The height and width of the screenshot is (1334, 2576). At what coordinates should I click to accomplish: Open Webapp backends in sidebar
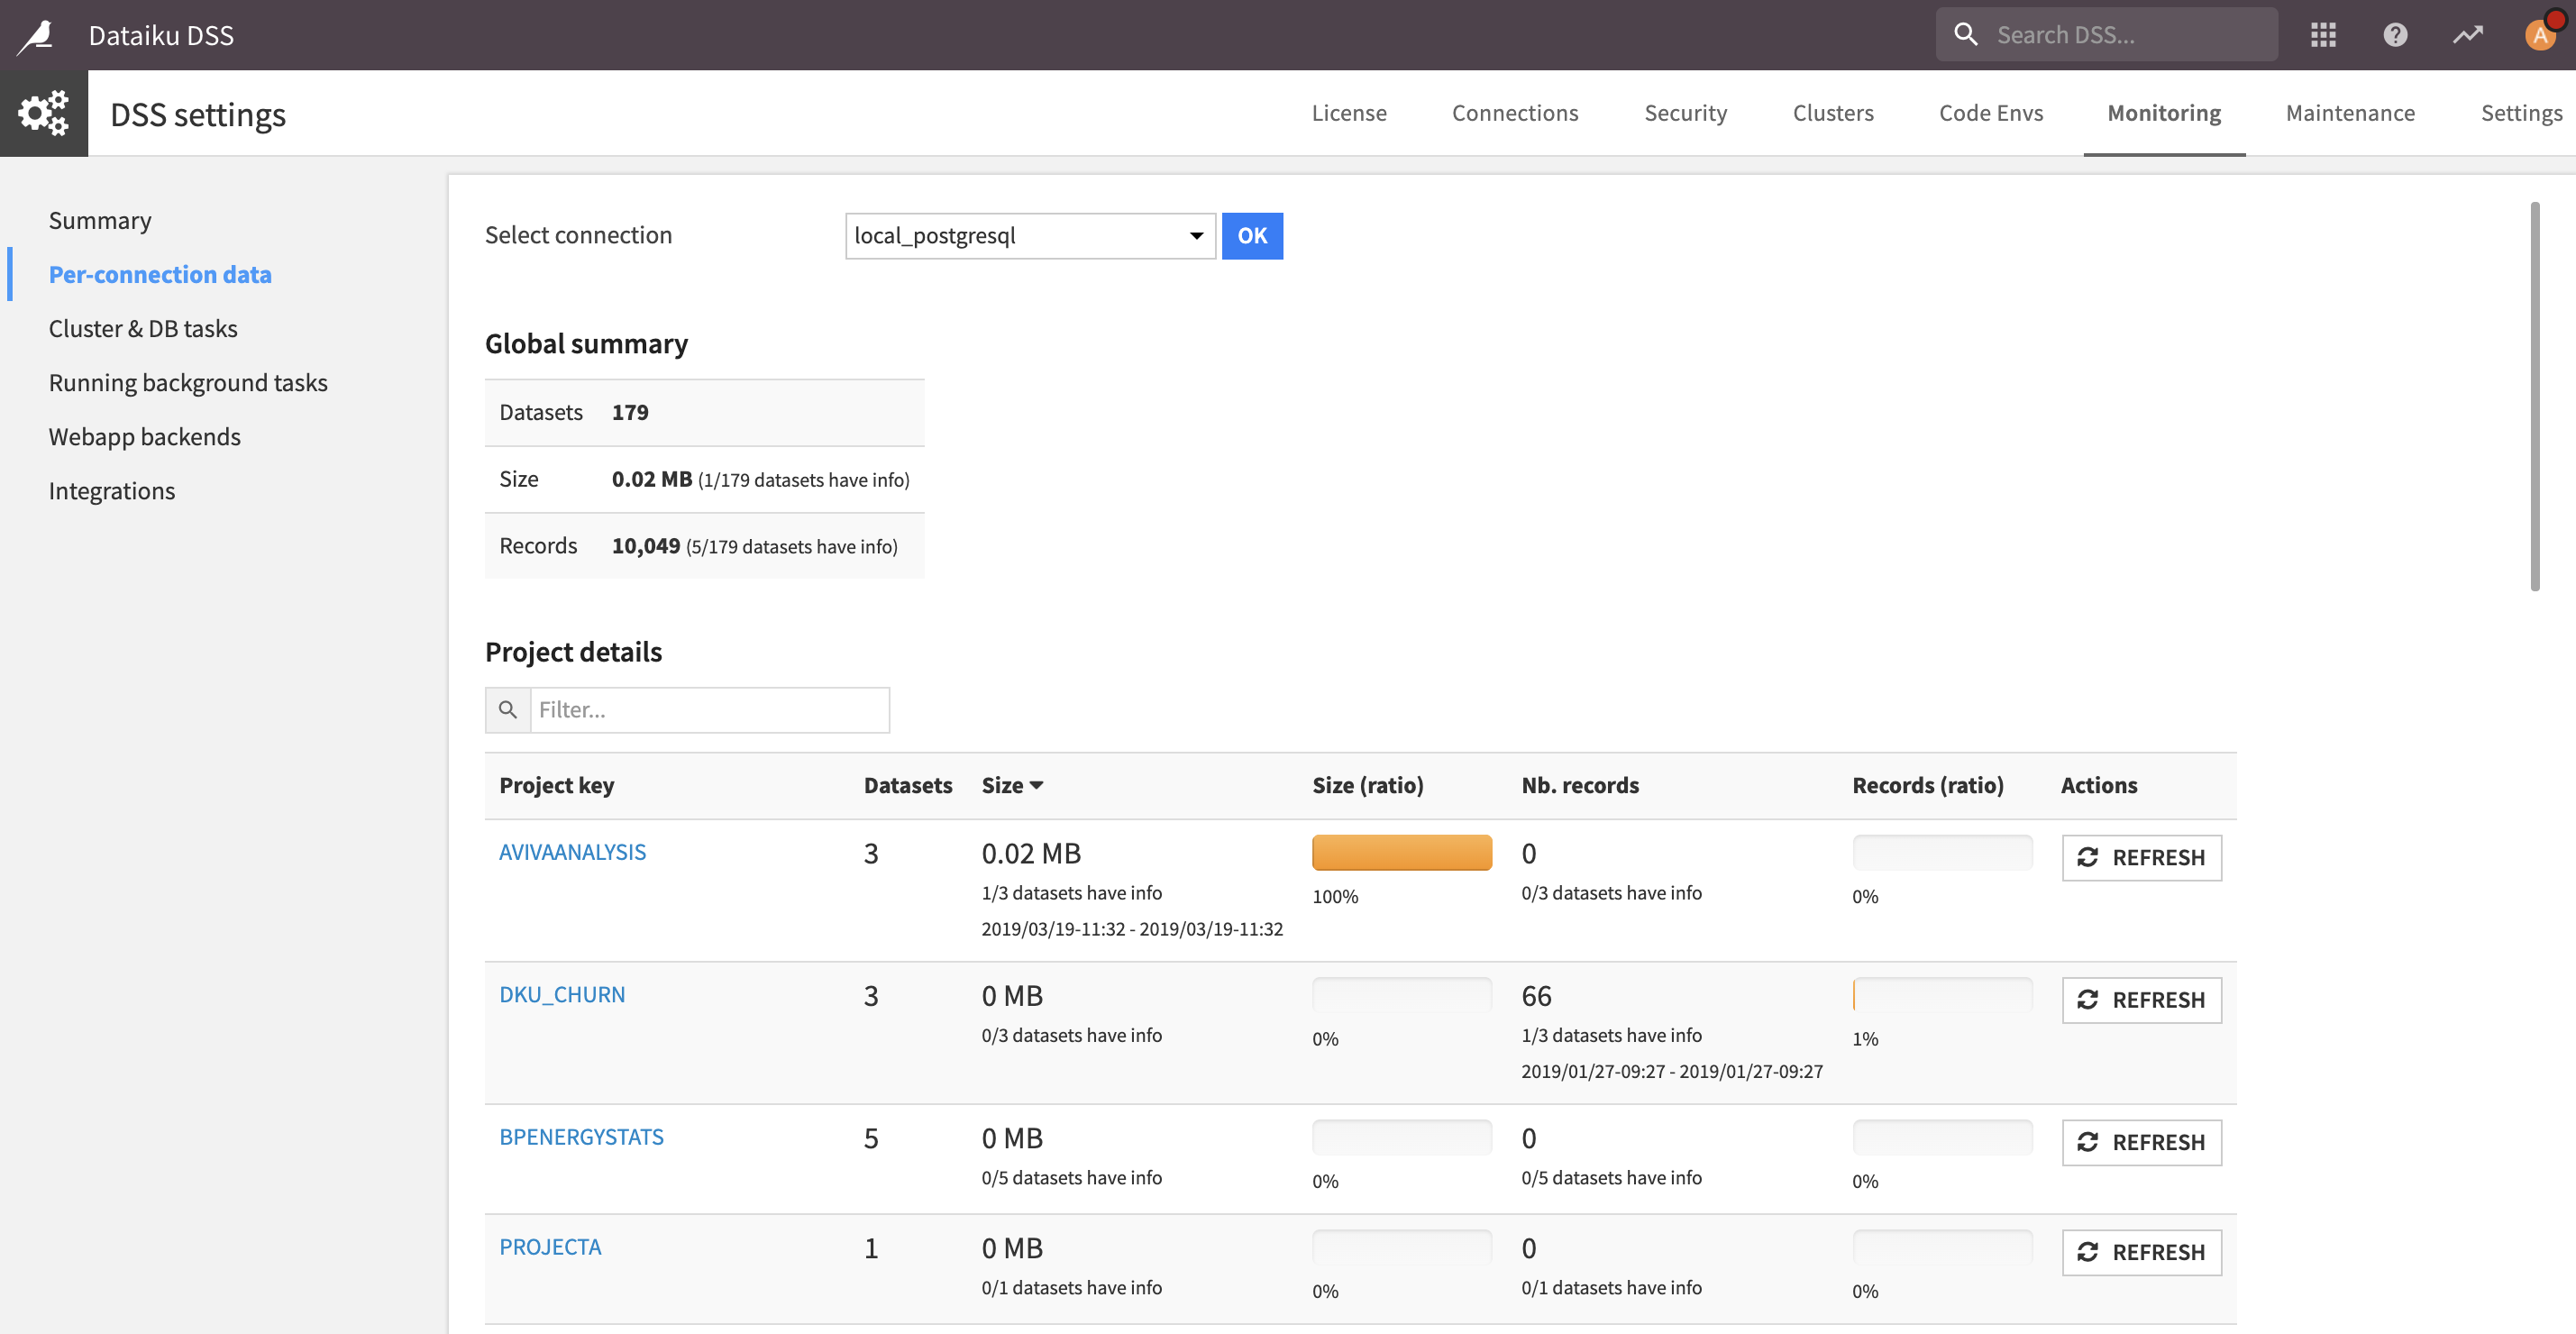coord(145,436)
